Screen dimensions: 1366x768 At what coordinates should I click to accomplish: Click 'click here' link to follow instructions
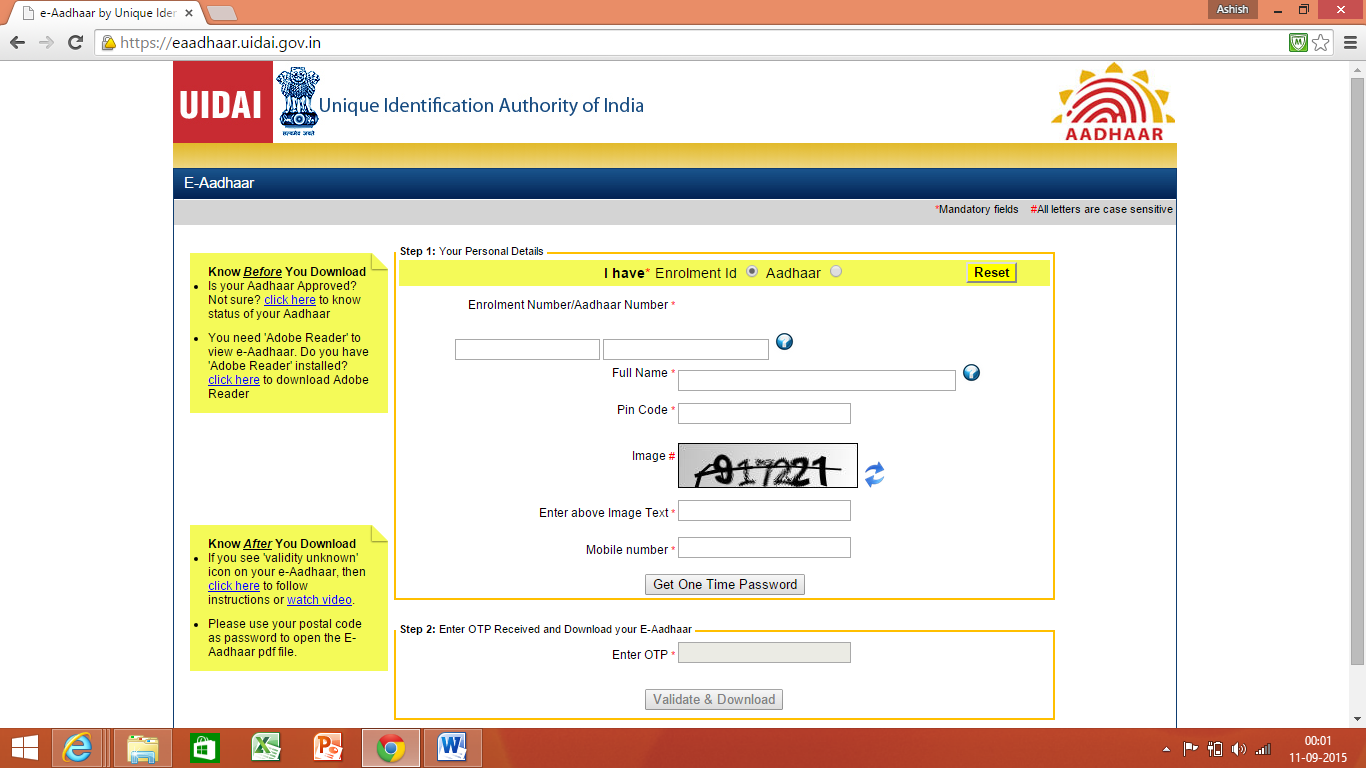(234, 586)
